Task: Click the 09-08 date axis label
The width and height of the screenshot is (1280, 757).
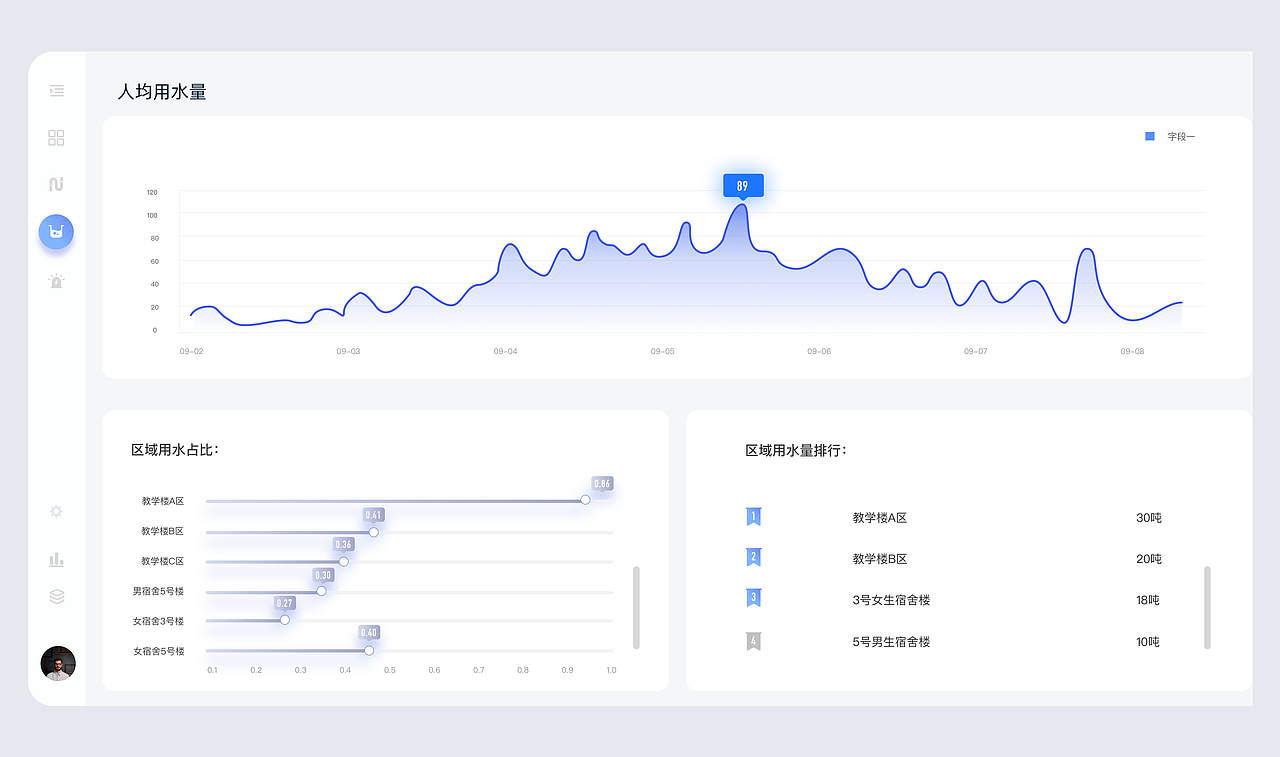Action: coord(1132,352)
